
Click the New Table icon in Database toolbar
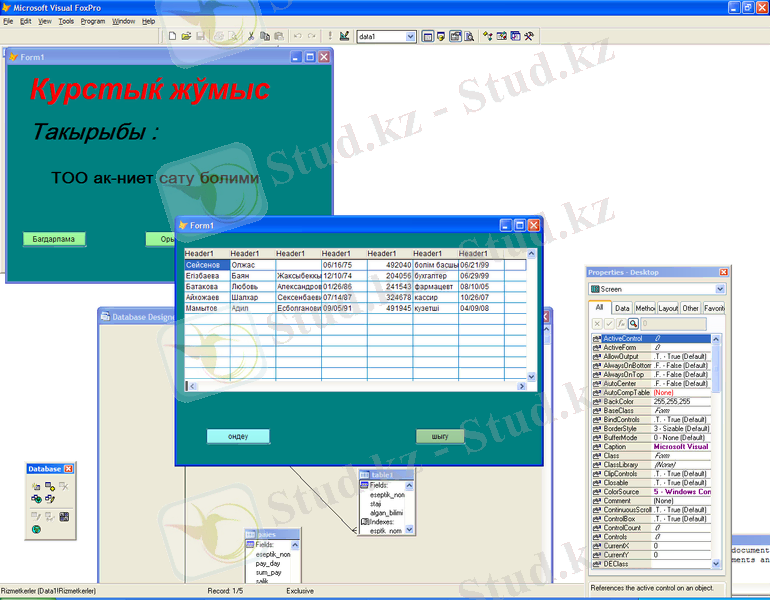(x=35, y=486)
